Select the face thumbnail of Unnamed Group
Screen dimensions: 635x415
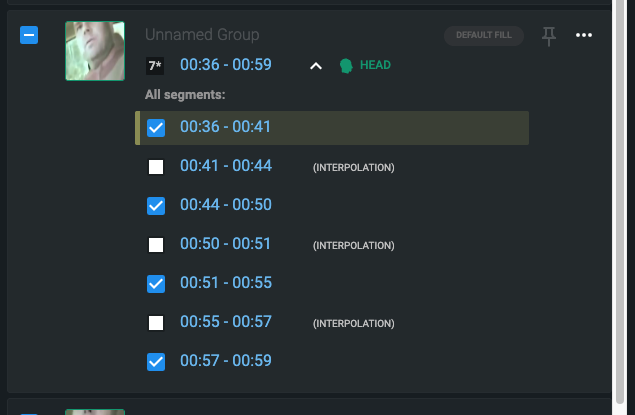tap(95, 51)
